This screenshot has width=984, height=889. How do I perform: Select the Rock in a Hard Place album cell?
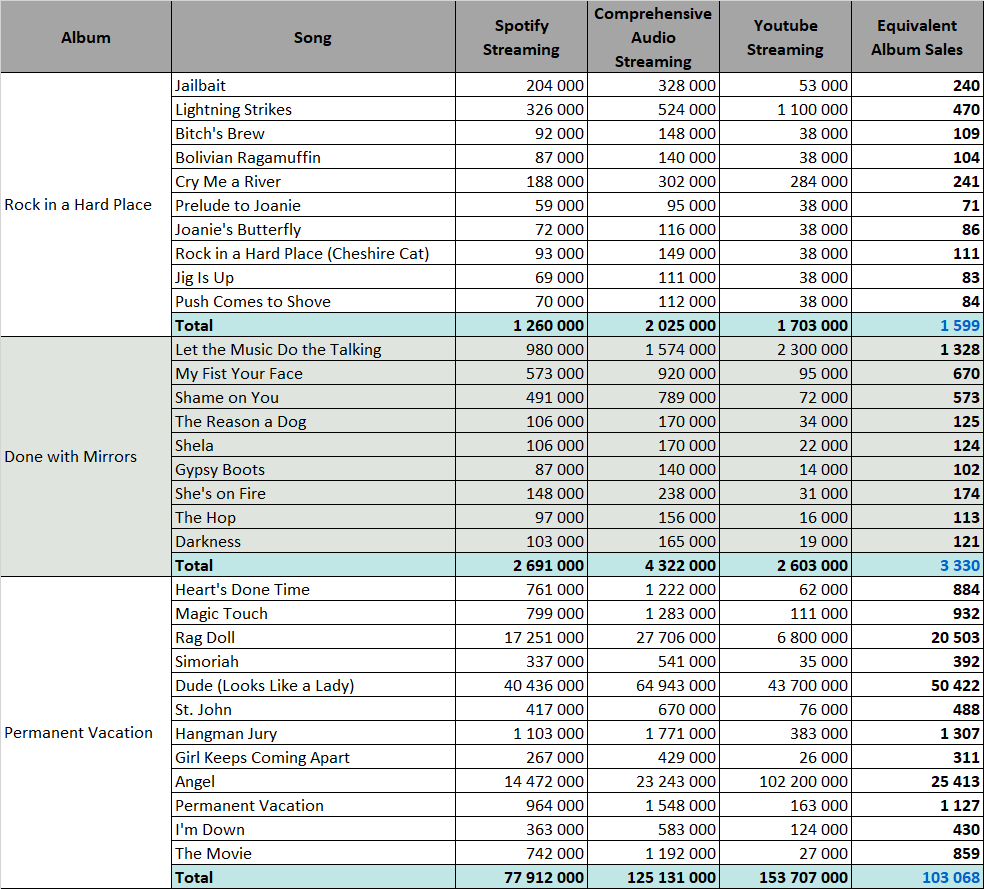86,205
